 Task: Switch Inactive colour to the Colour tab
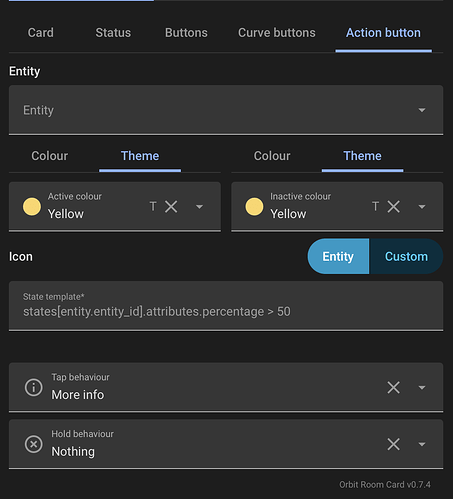pos(272,156)
